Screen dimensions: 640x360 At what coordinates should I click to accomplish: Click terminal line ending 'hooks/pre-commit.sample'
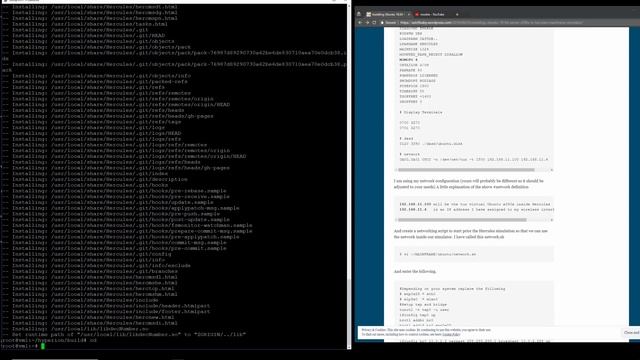tap(113, 248)
